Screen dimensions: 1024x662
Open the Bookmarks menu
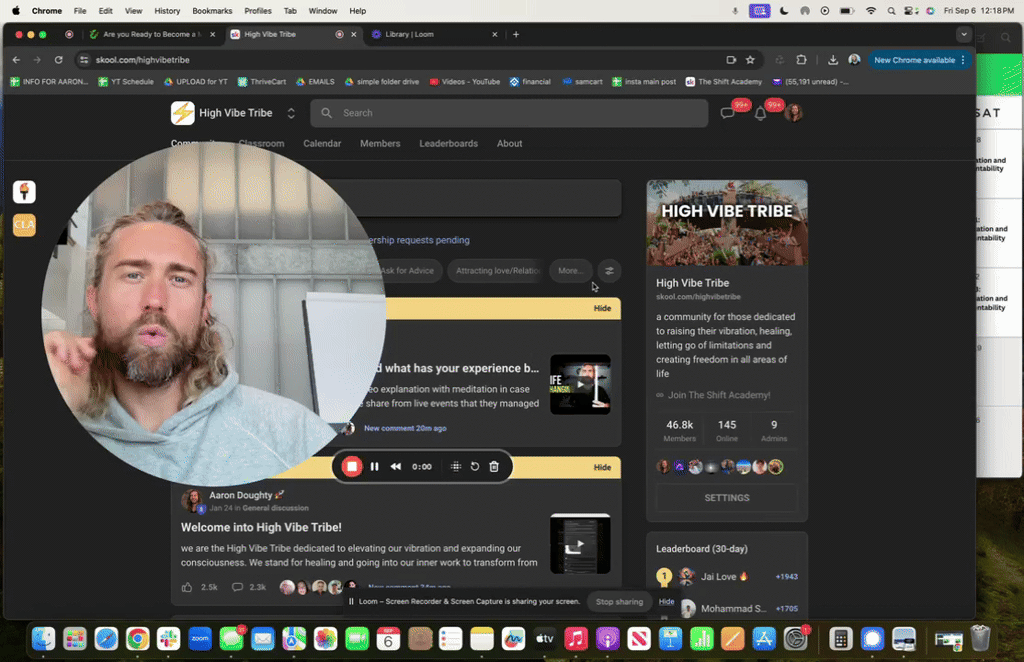click(x=212, y=10)
